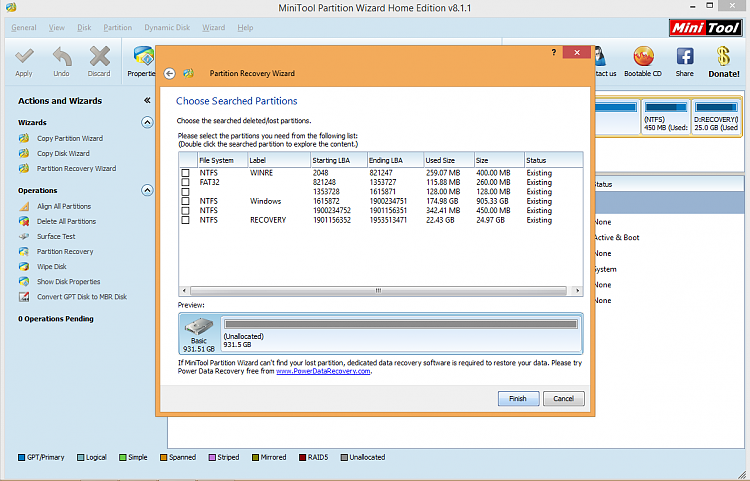Open the Bootable CD icon

coord(643,56)
